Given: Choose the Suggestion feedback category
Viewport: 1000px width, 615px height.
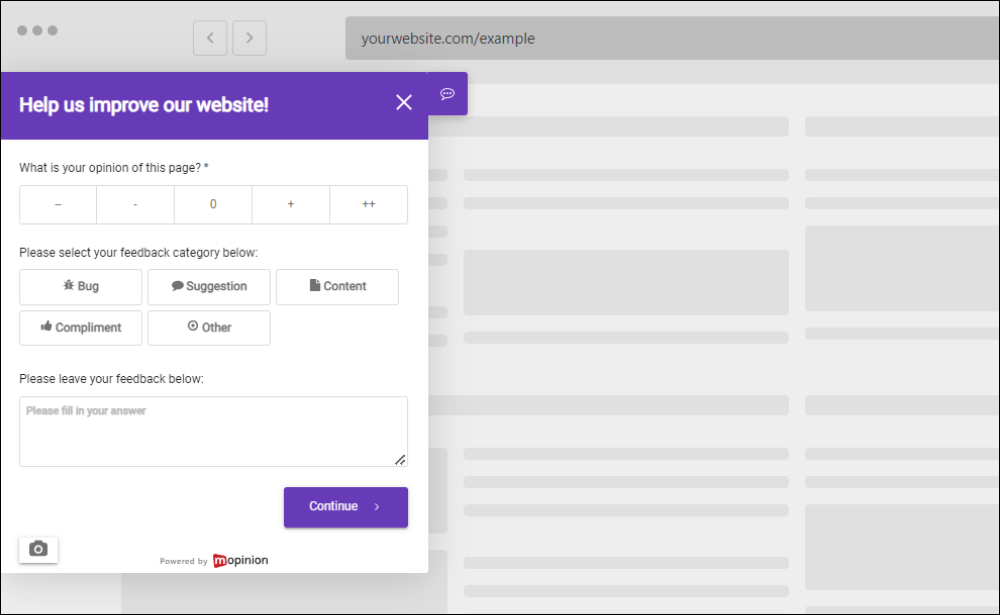Looking at the screenshot, I should (x=208, y=286).
